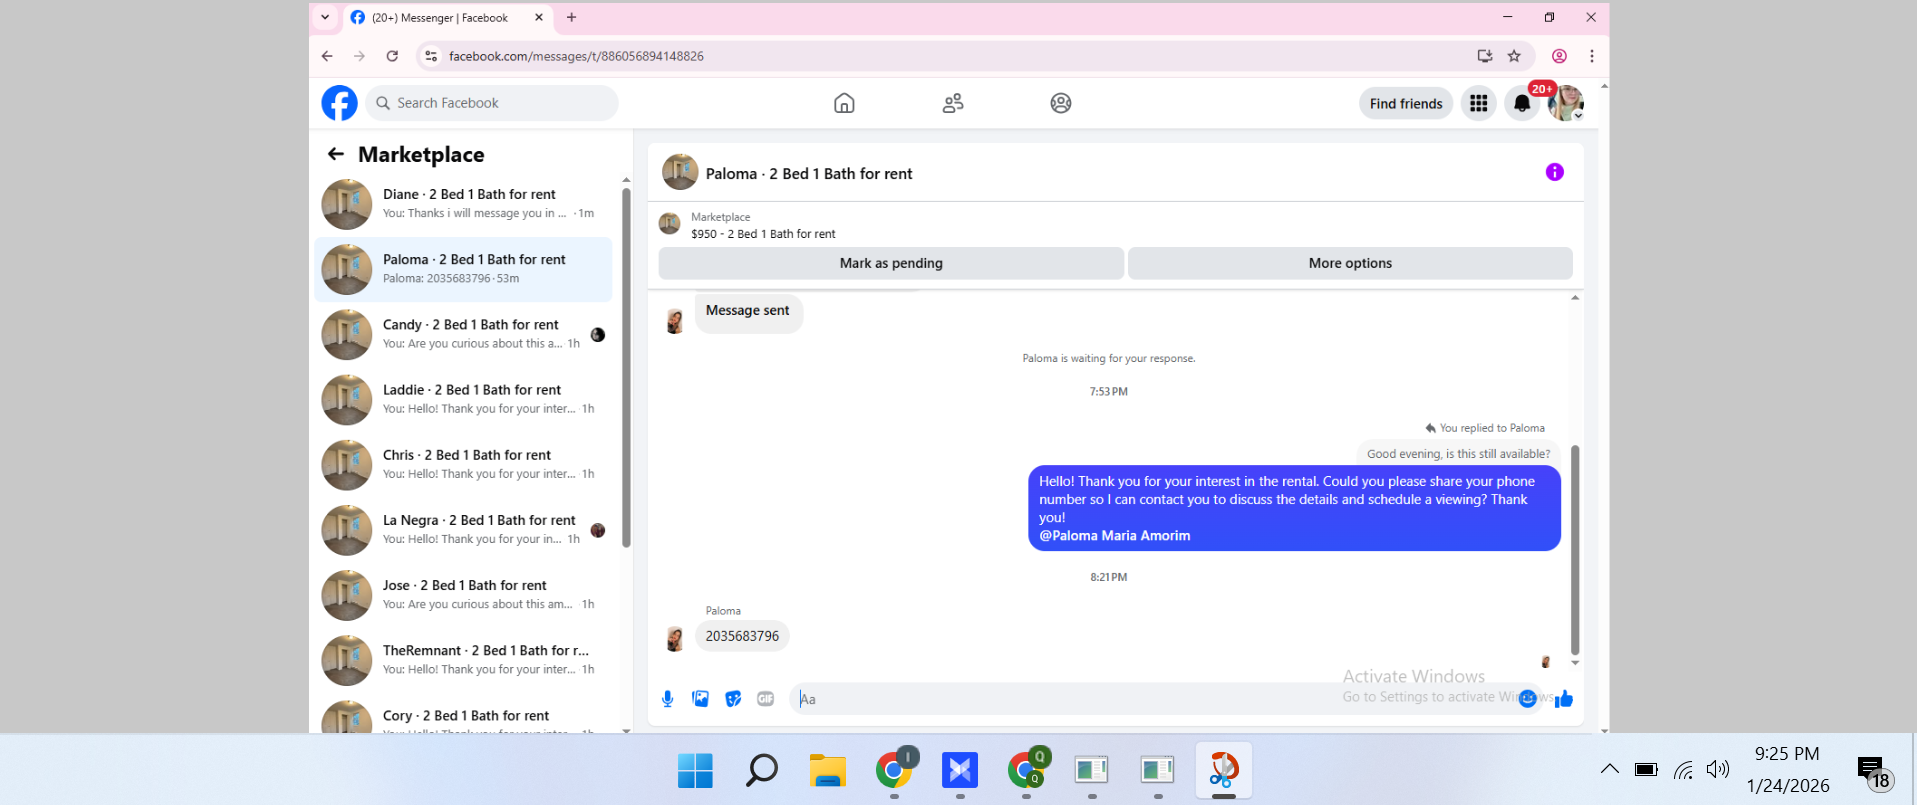
Task: Install the app from the address bar icon
Action: click(1485, 56)
